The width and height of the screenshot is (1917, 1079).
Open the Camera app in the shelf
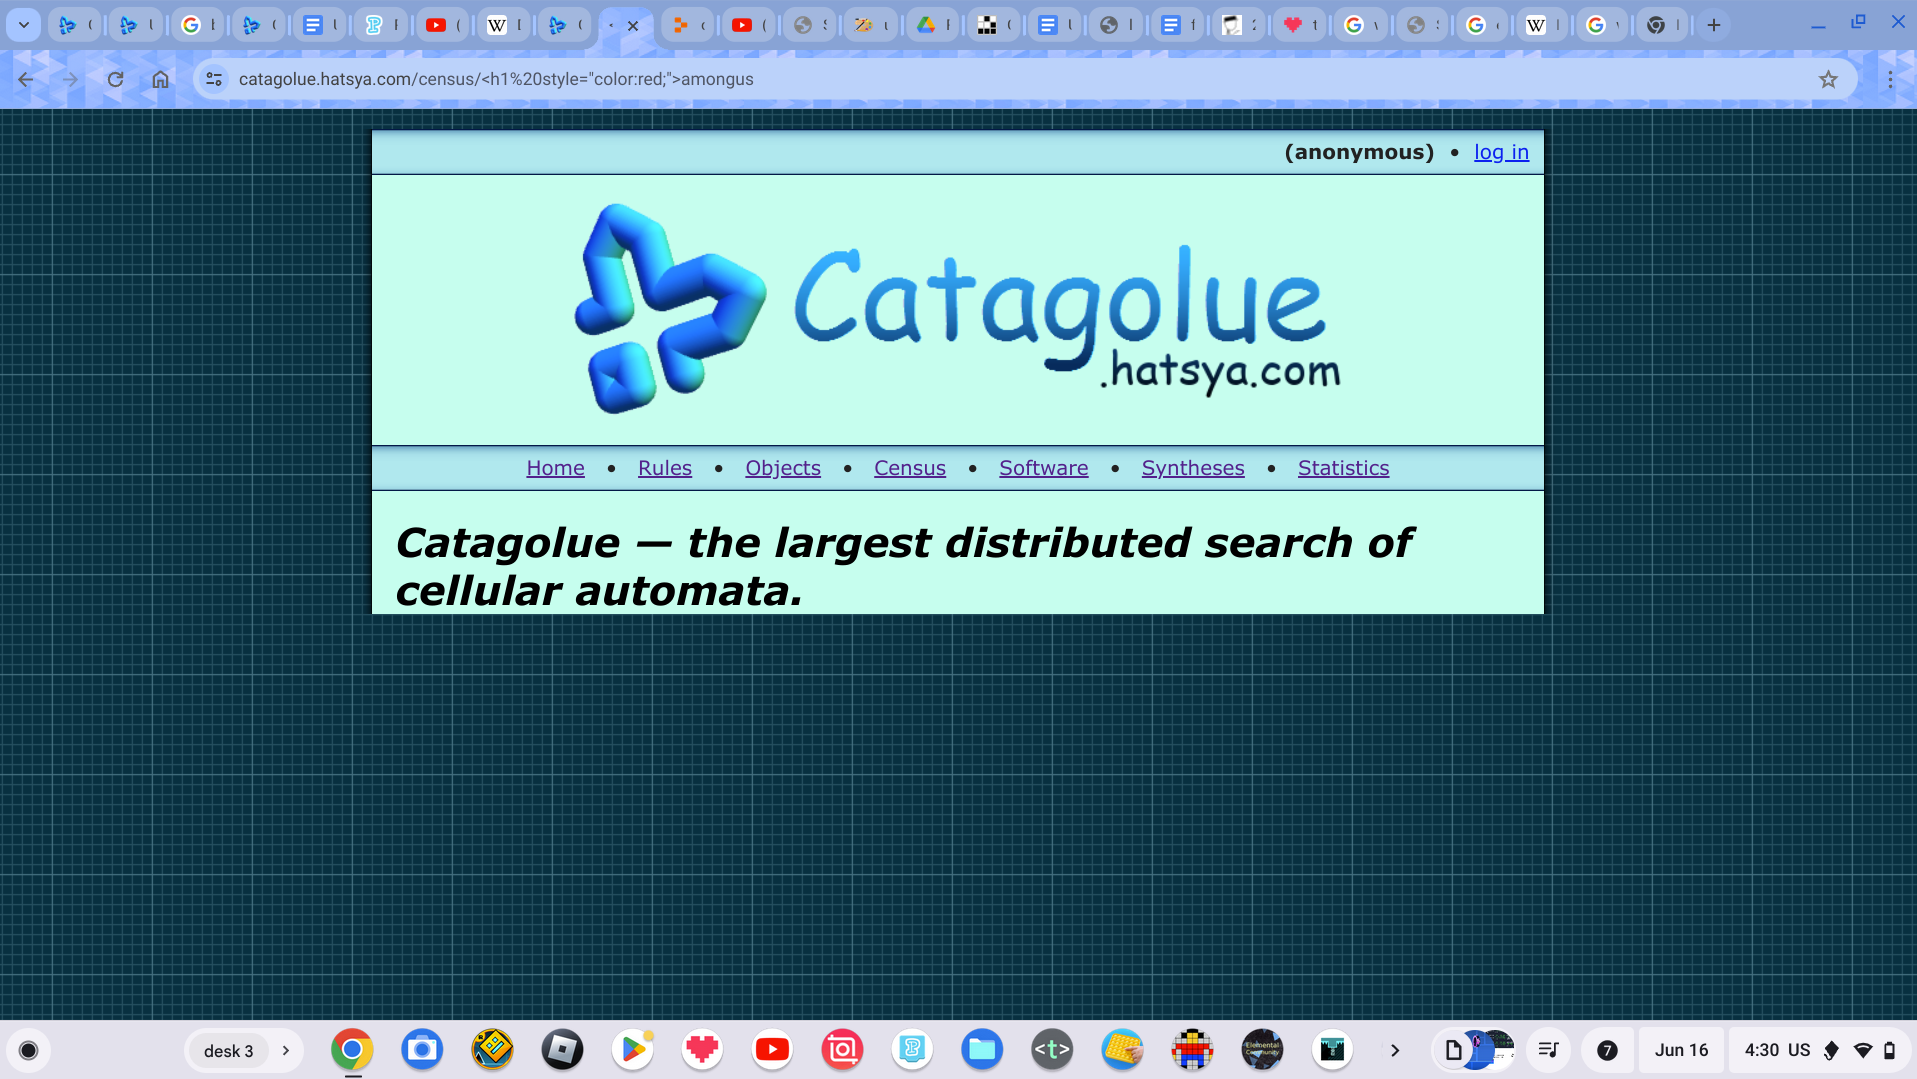point(422,1050)
